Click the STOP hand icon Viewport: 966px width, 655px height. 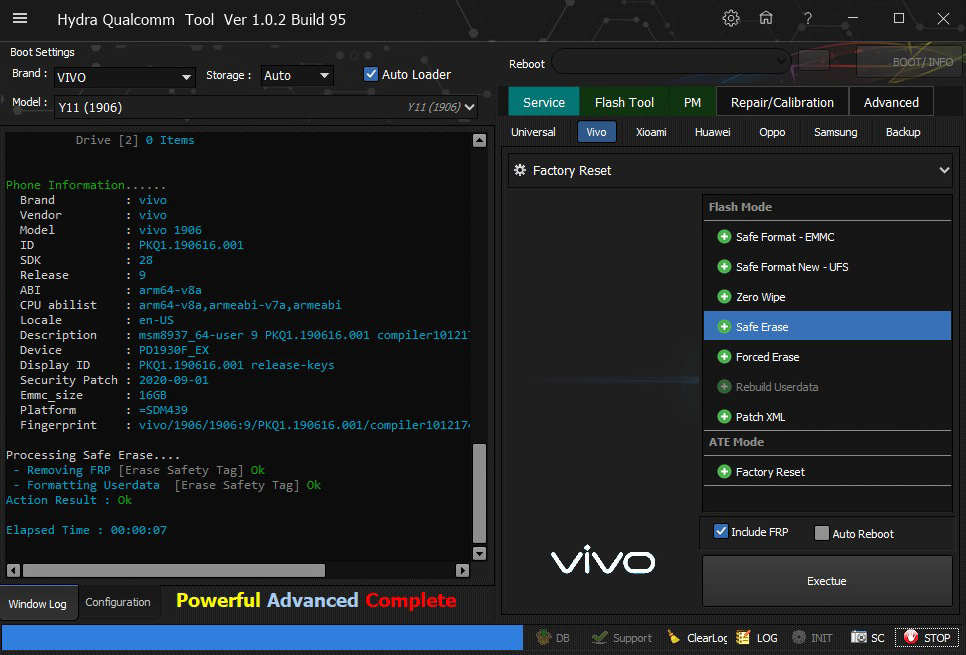coord(911,637)
